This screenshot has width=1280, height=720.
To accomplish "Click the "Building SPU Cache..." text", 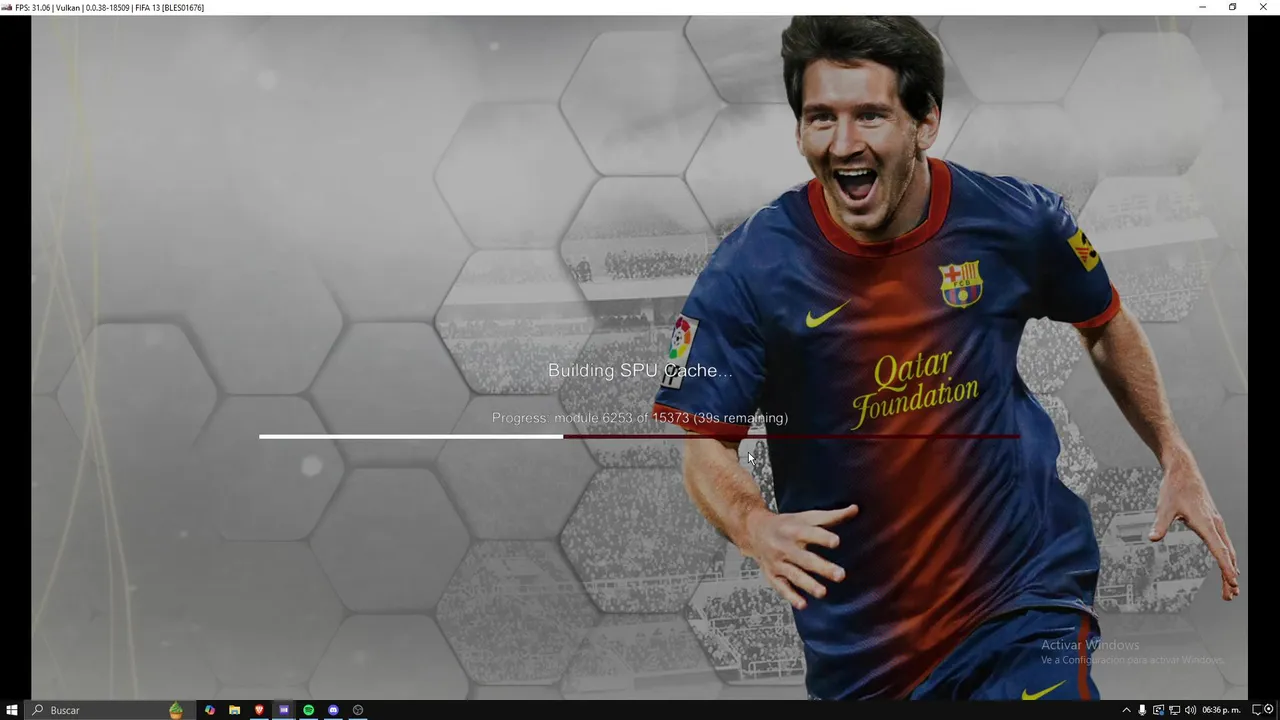I will (640, 370).
